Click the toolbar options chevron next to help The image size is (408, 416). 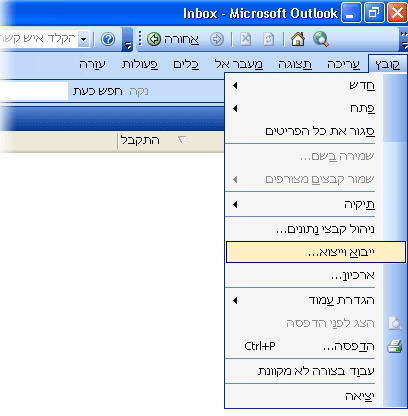click(x=127, y=40)
